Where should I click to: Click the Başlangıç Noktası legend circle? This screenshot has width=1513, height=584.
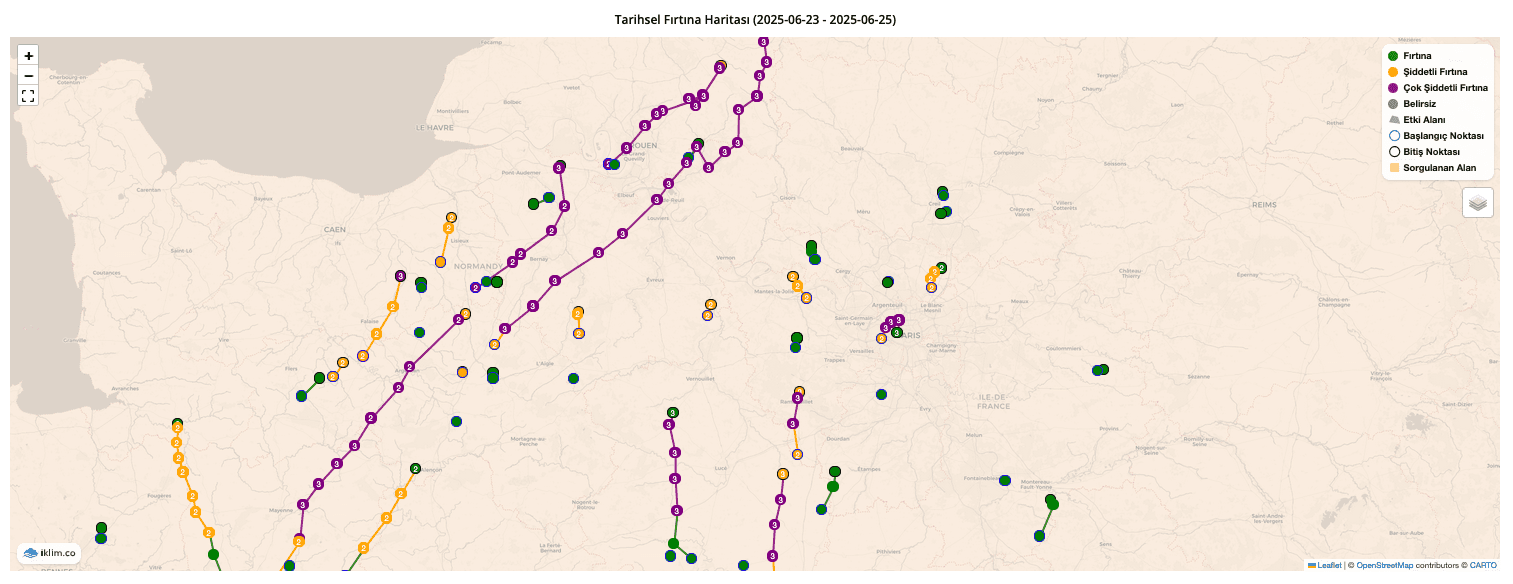tap(1393, 136)
